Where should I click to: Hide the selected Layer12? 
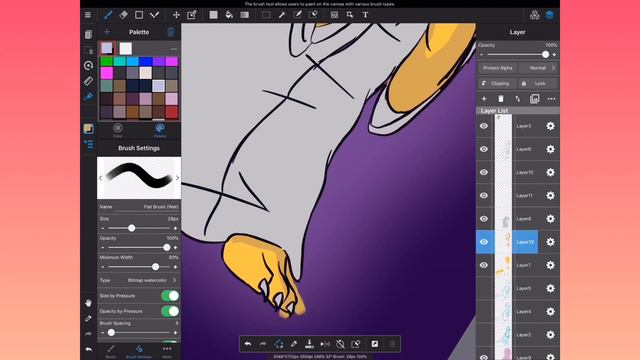pyautogui.click(x=484, y=242)
